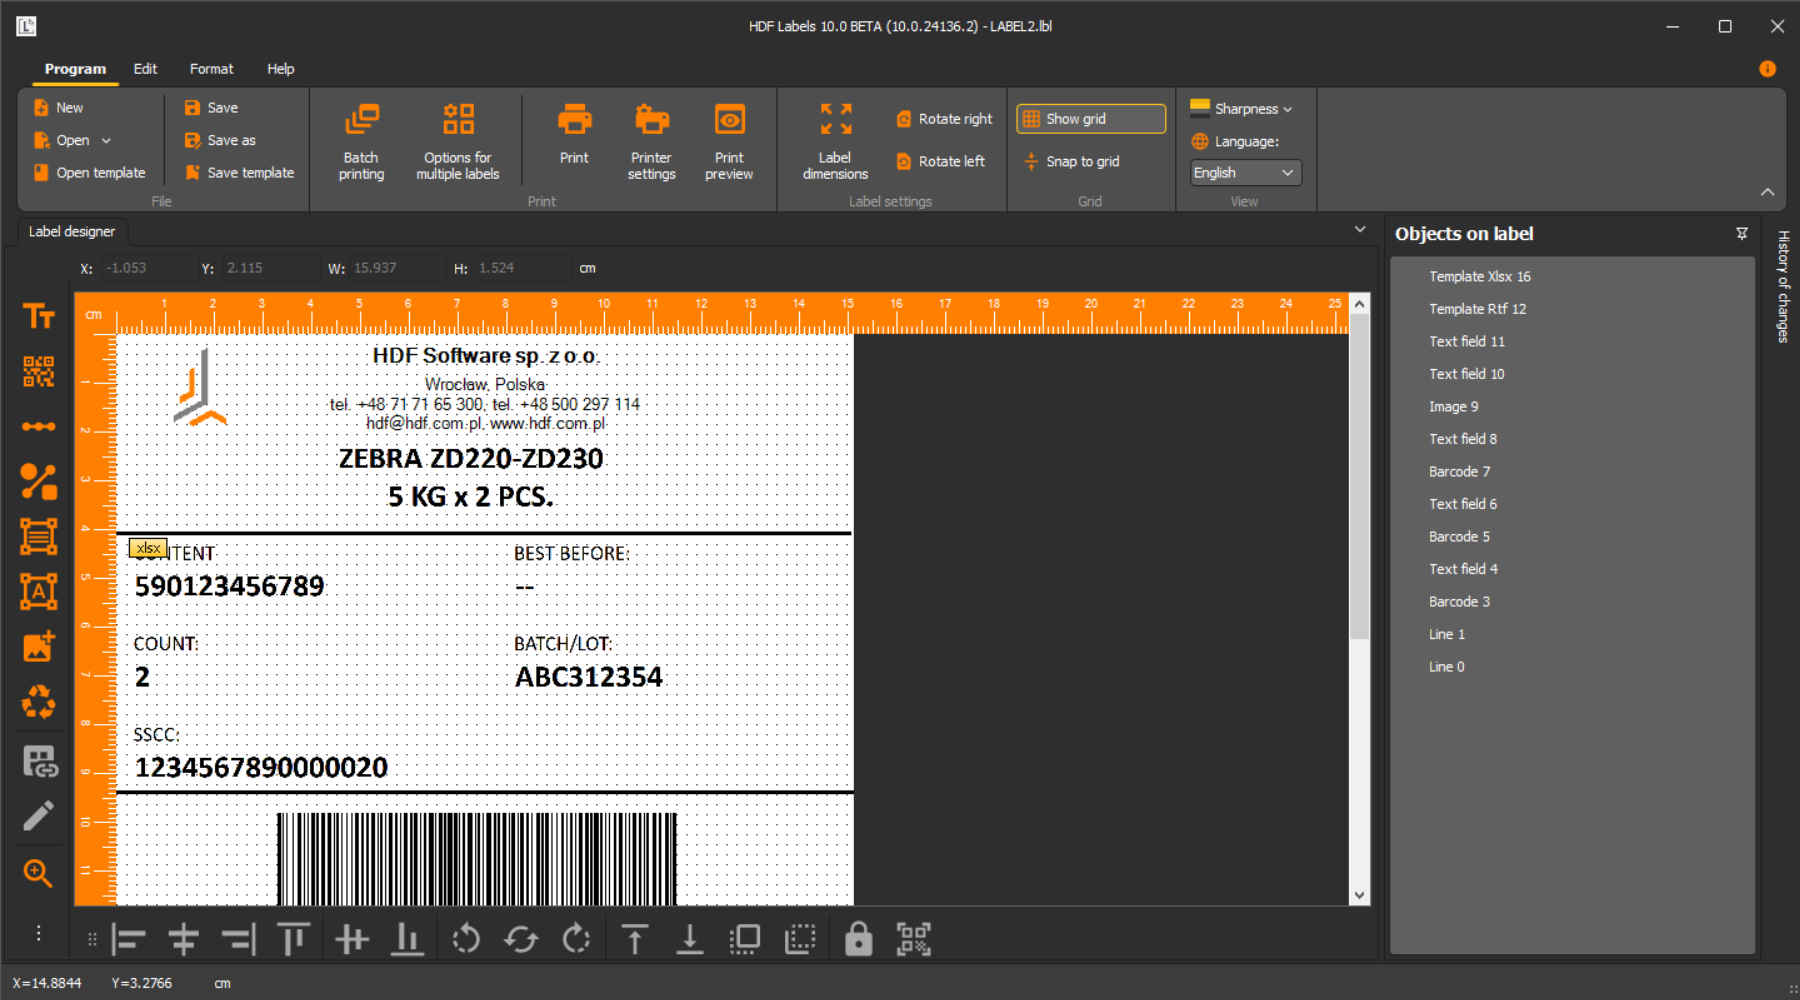This screenshot has width=1800, height=1000.
Task: Select the QR code barcode tool
Action: coord(38,371)
